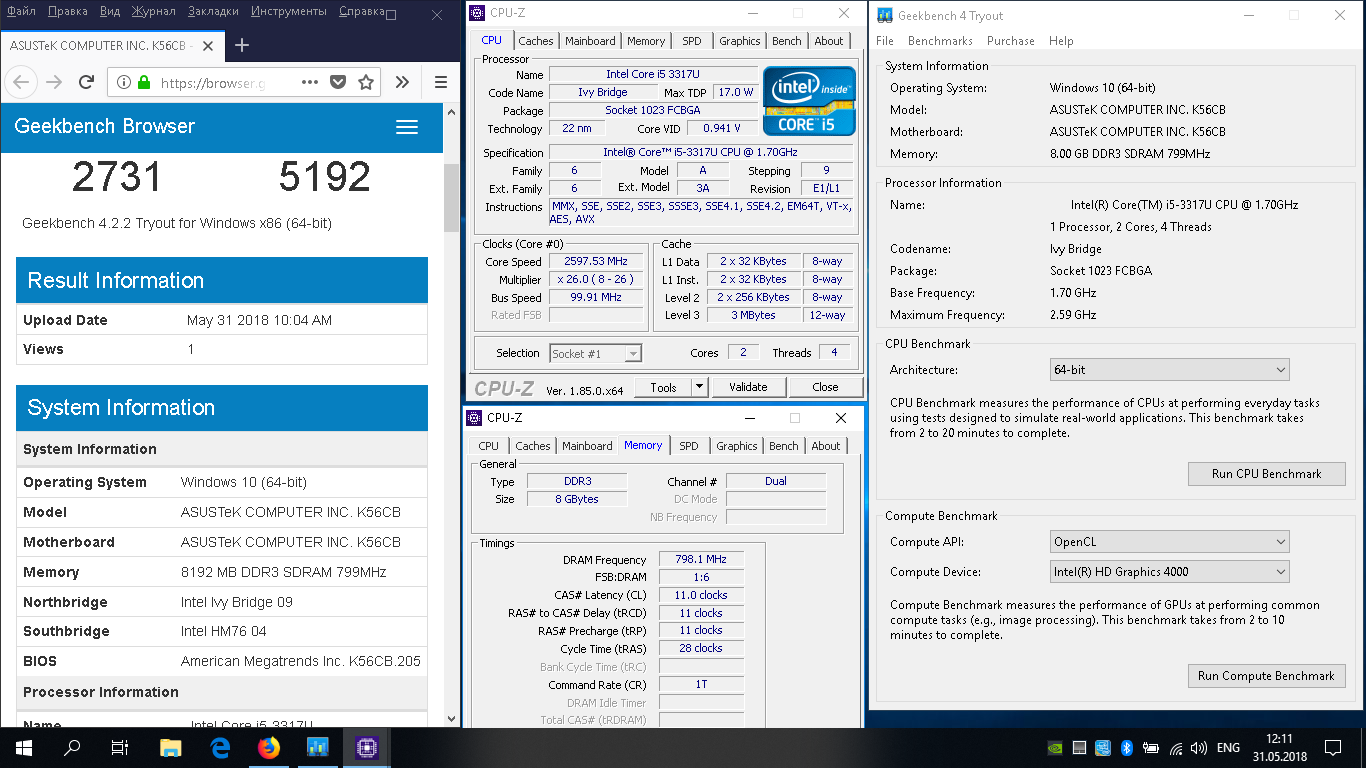Open page actions three-dot menu
Screen dimensions: 1366x768
coord(310,83)
